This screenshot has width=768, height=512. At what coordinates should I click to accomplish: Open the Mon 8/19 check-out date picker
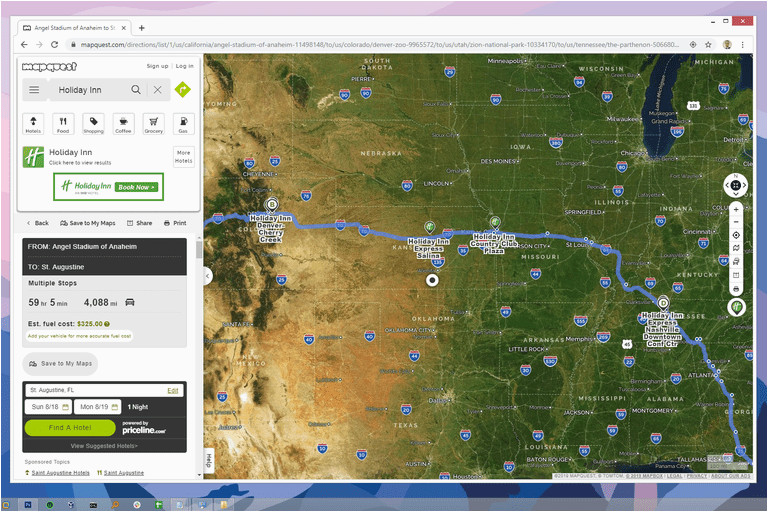(x=97, y=407)
